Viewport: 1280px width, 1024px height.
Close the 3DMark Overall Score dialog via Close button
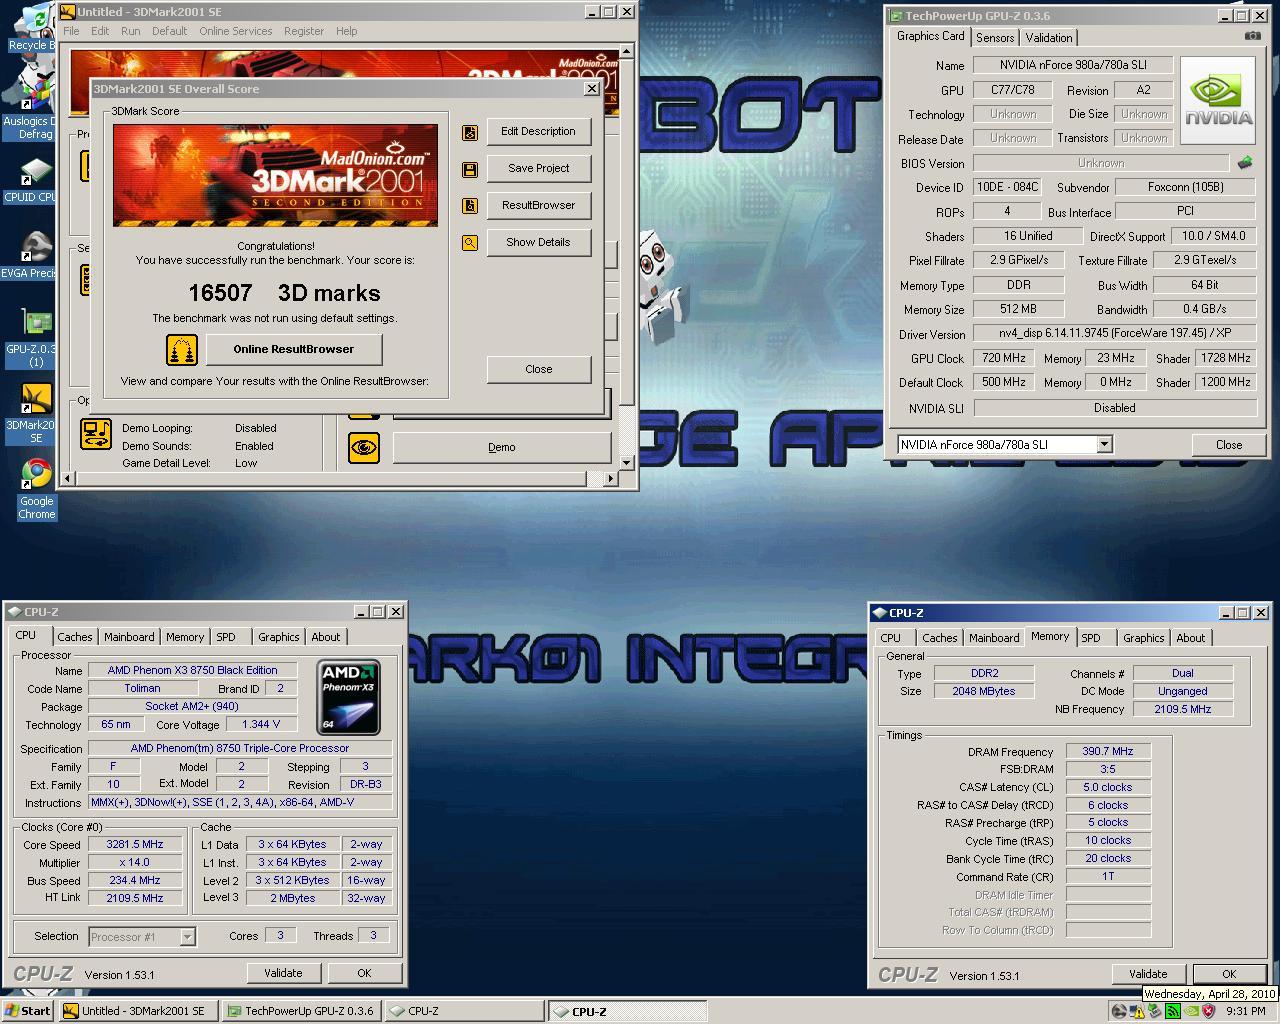[x=538, y=369]
